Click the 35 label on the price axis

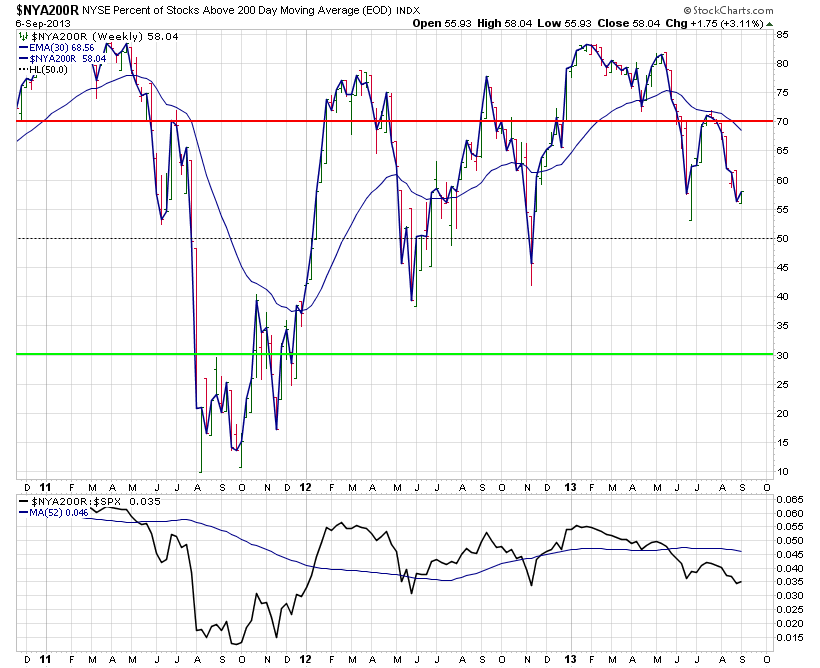pyautogui.click(x=782, y=326)
